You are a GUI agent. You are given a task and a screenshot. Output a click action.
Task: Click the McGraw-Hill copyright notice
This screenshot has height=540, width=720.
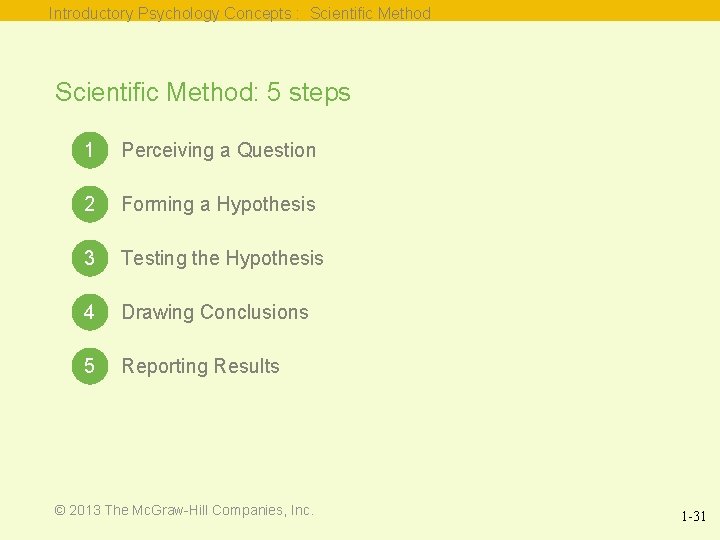click(x=184, y=510)
